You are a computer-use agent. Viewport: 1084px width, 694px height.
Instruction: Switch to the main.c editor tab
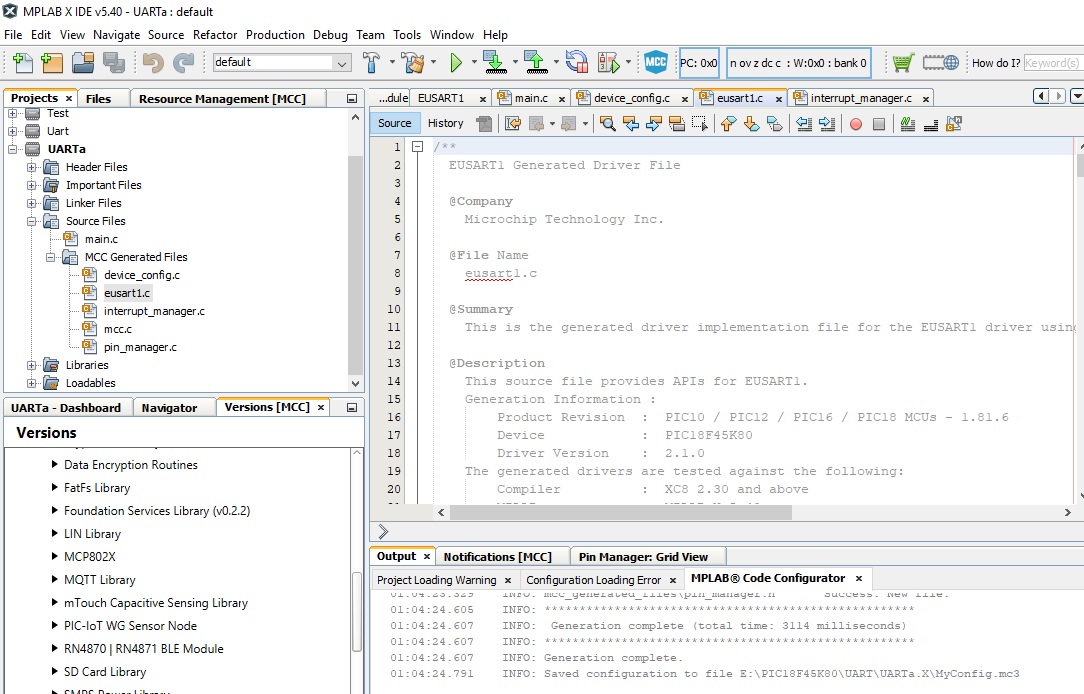click(531, 98)
